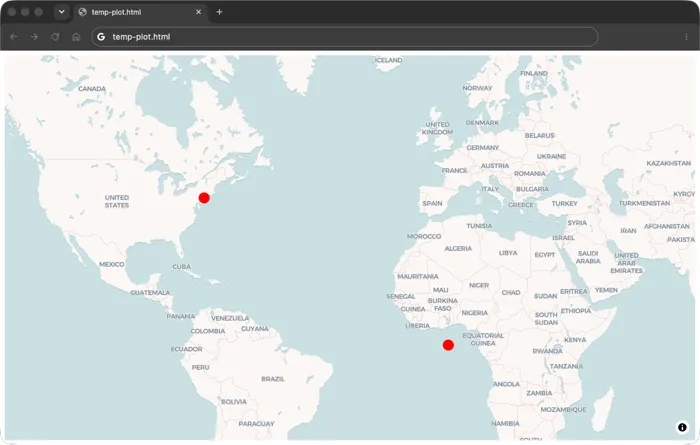Click the YEMEN map label
The height and width of the screenshot is (445, 700).
pyautogui.click(x=606, y=290)
